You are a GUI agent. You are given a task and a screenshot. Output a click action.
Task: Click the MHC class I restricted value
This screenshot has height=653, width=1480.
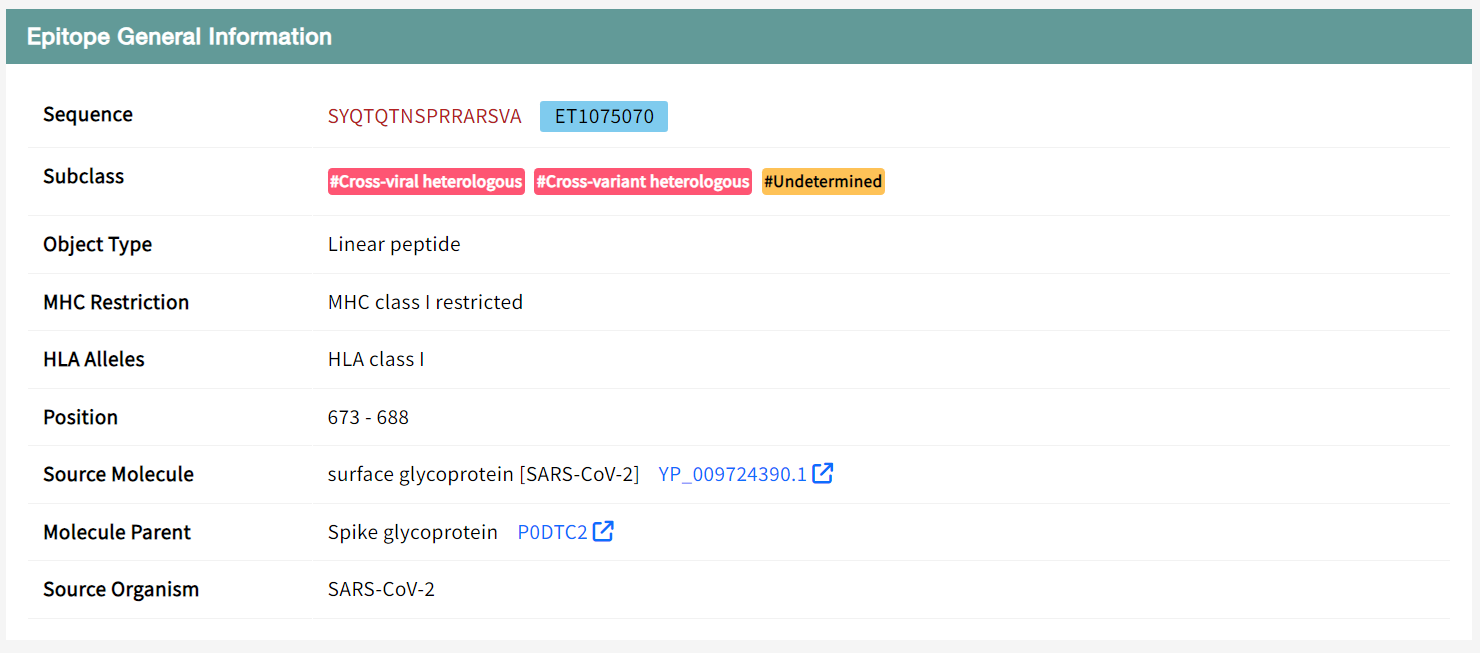(425, 302)
